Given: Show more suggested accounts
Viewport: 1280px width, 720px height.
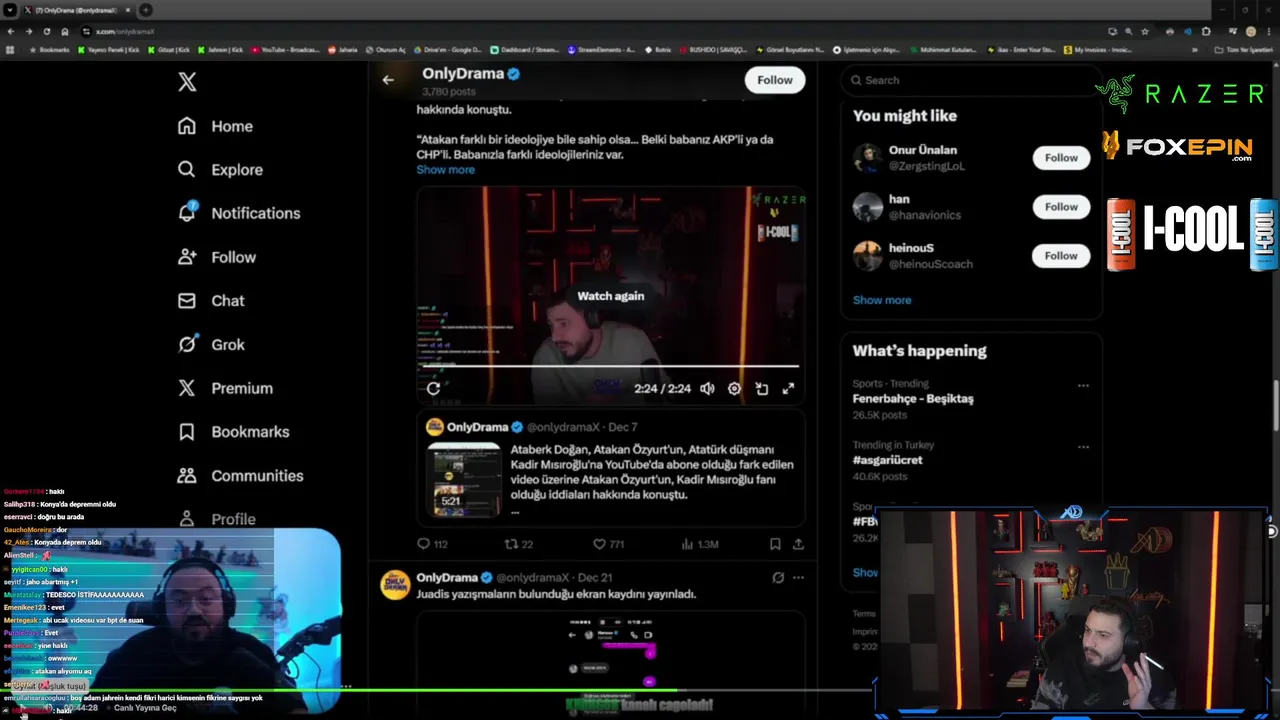Looking at the screenshot, I should click(882, 300).
